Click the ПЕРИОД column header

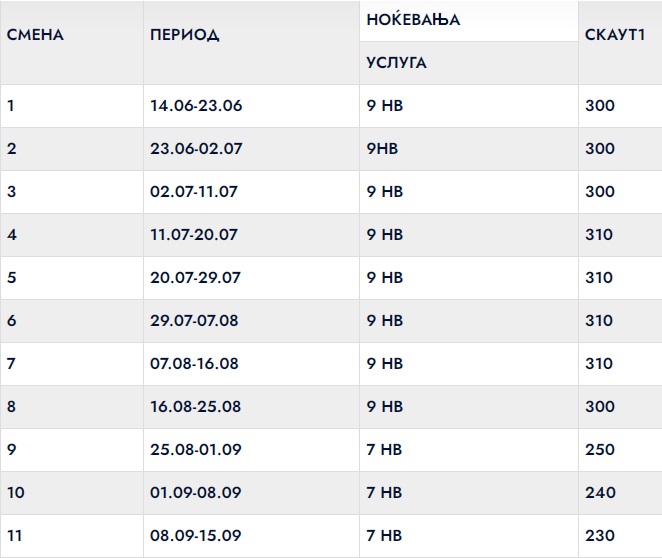185,35
